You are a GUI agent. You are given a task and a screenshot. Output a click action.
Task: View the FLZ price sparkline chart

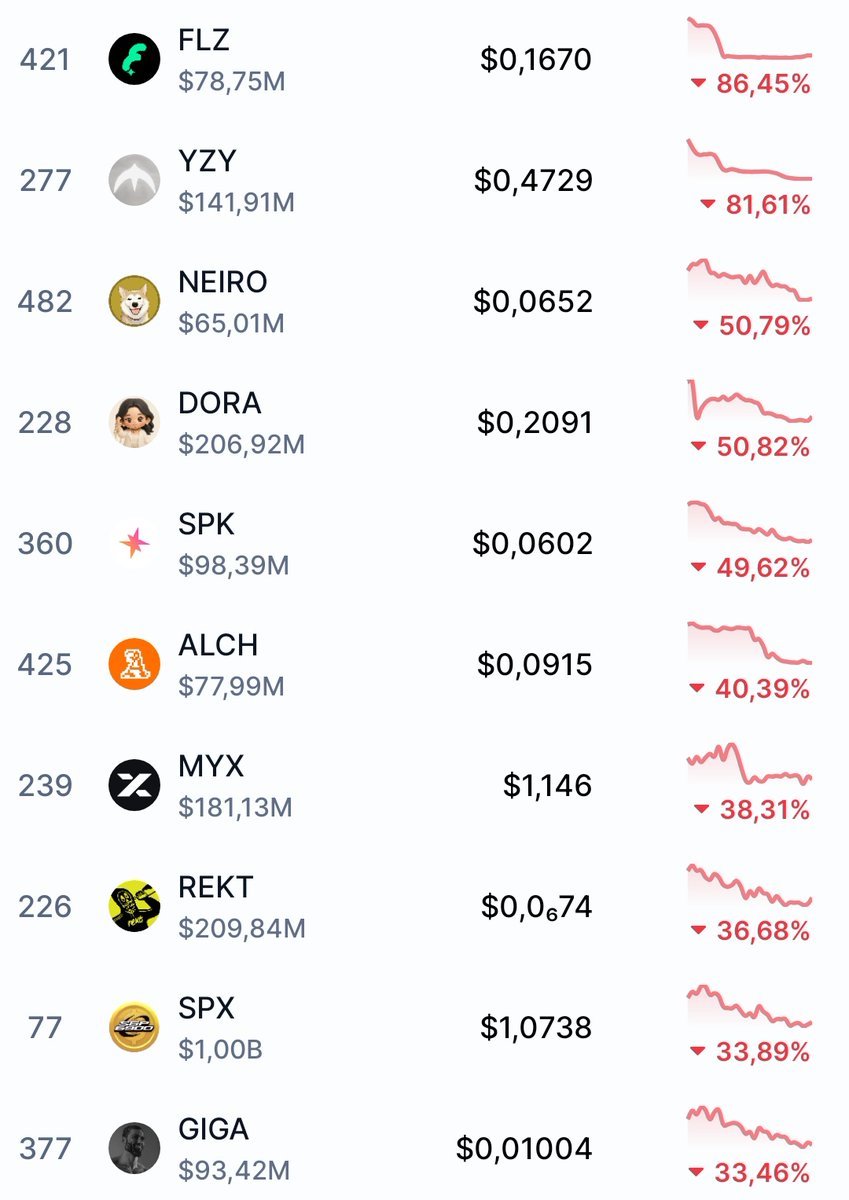(x=749, y=39)
